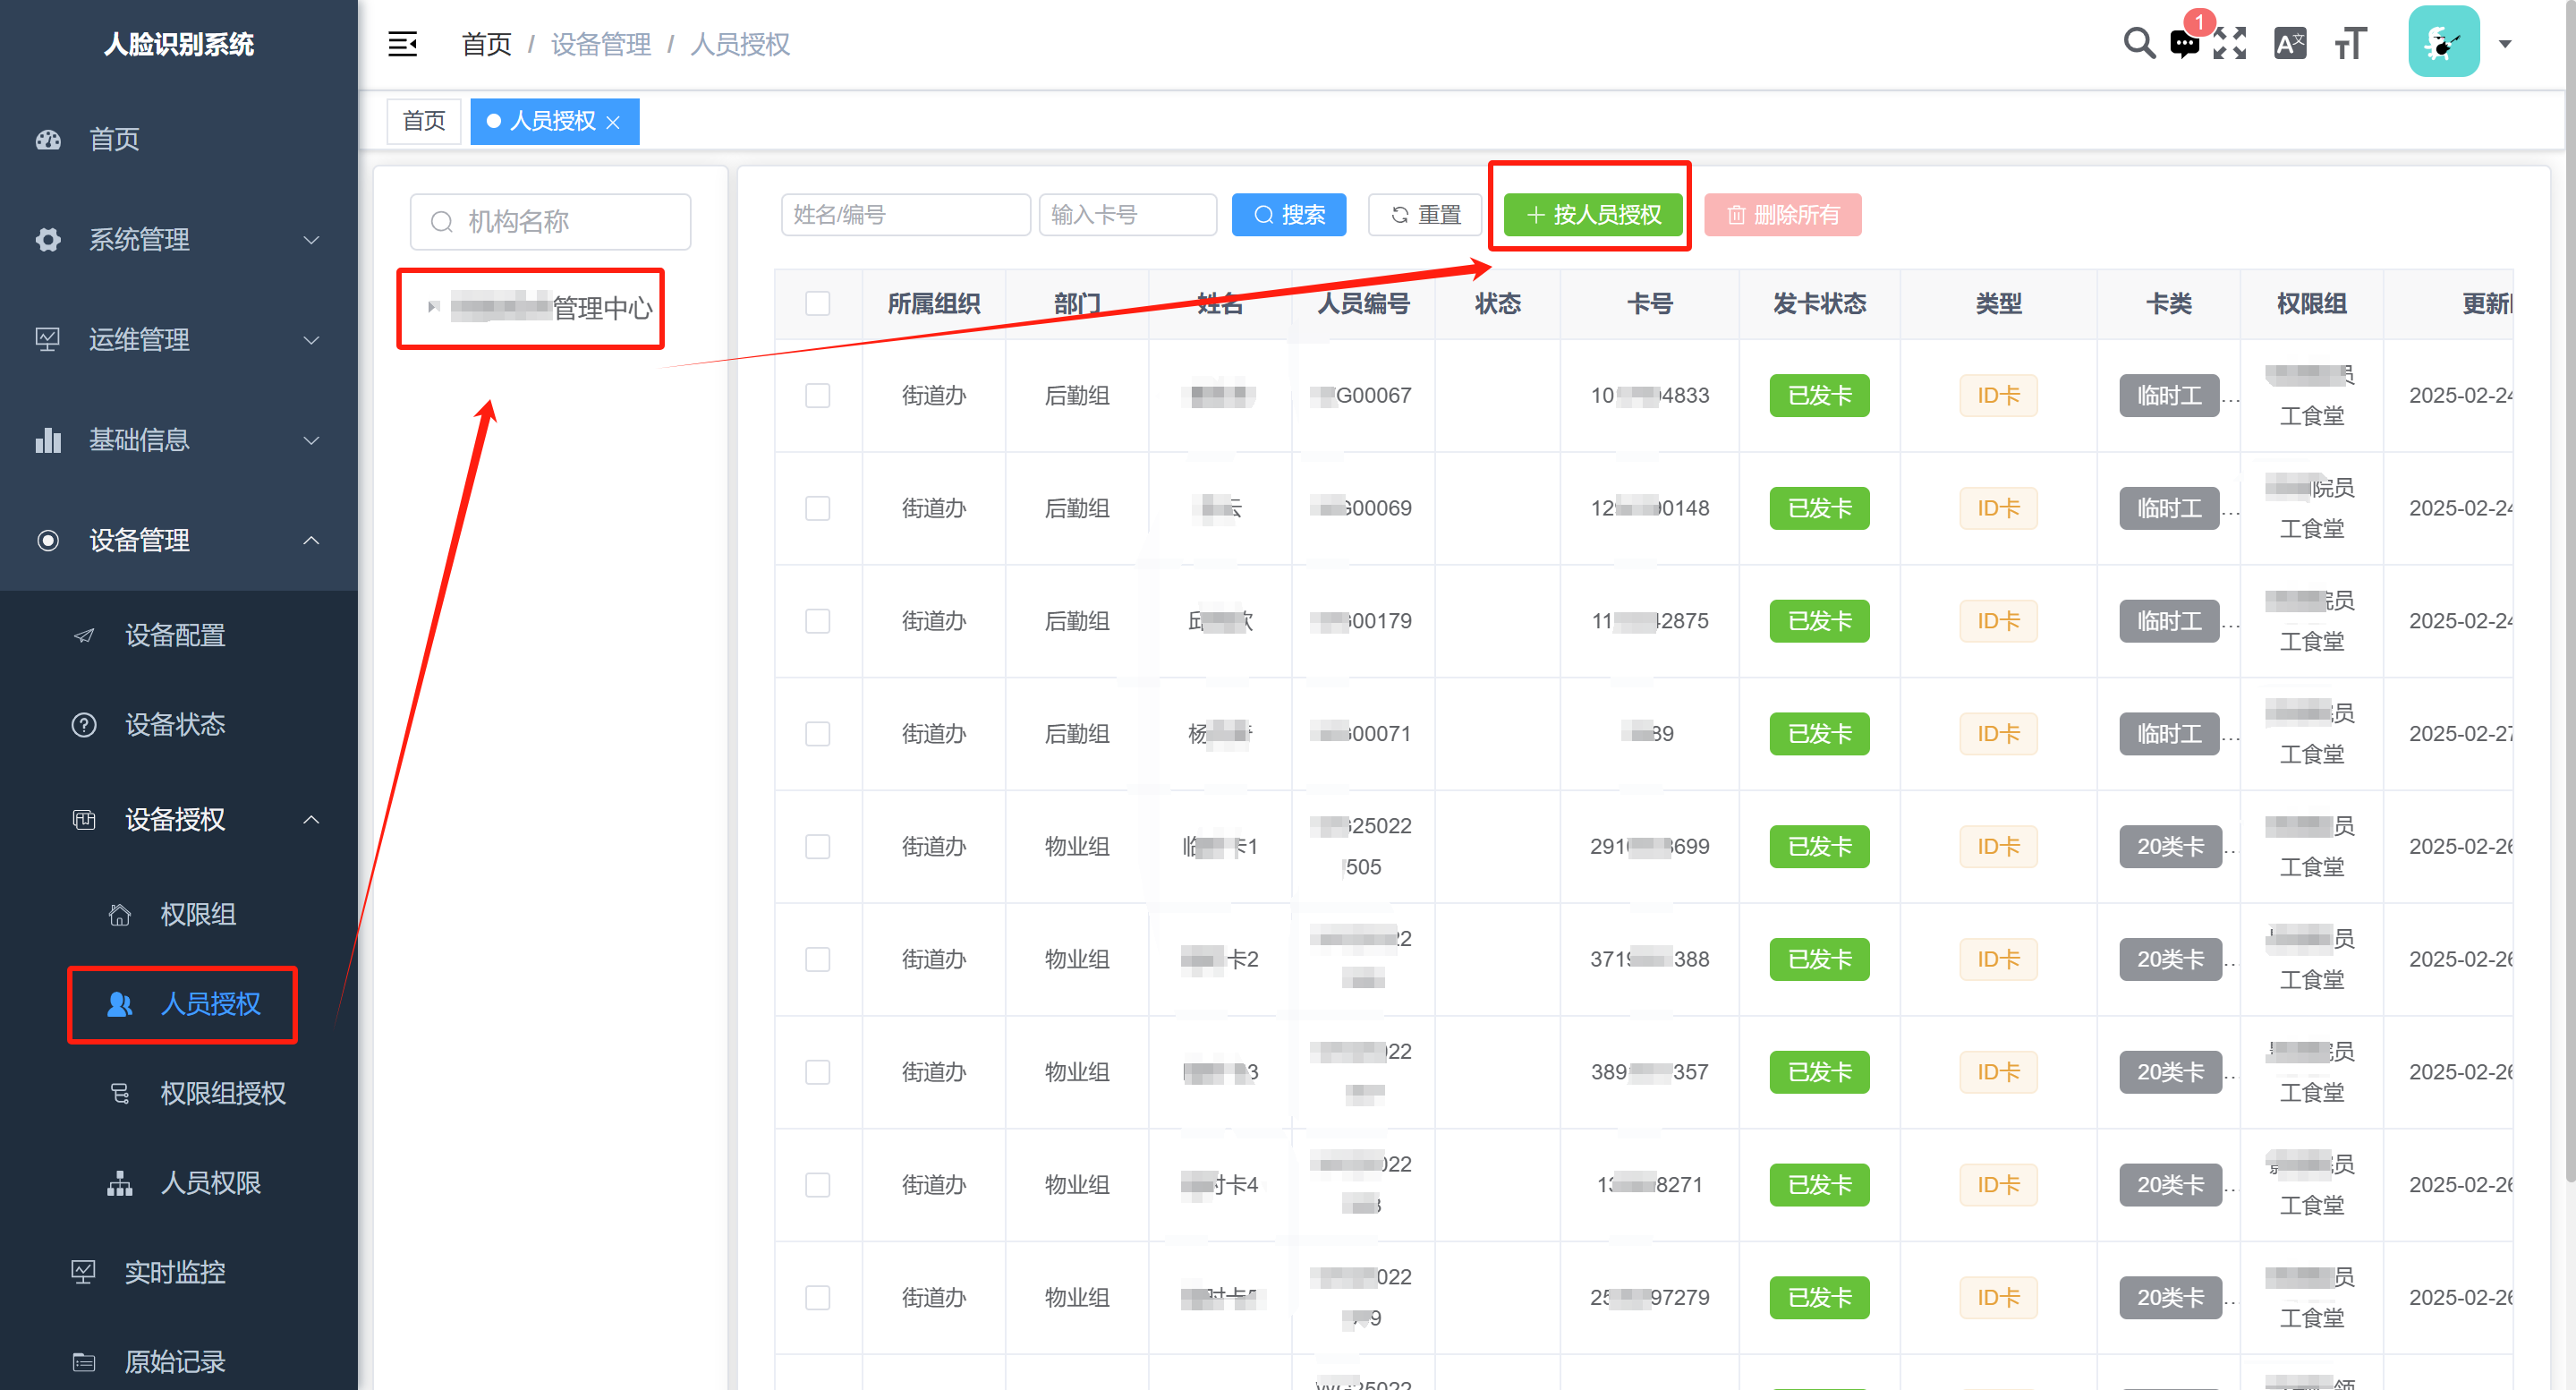The height and width of the screenshot is (1390, 2576).
Task: Open the user menu dropdown caret
Action: click(2505, 44)
